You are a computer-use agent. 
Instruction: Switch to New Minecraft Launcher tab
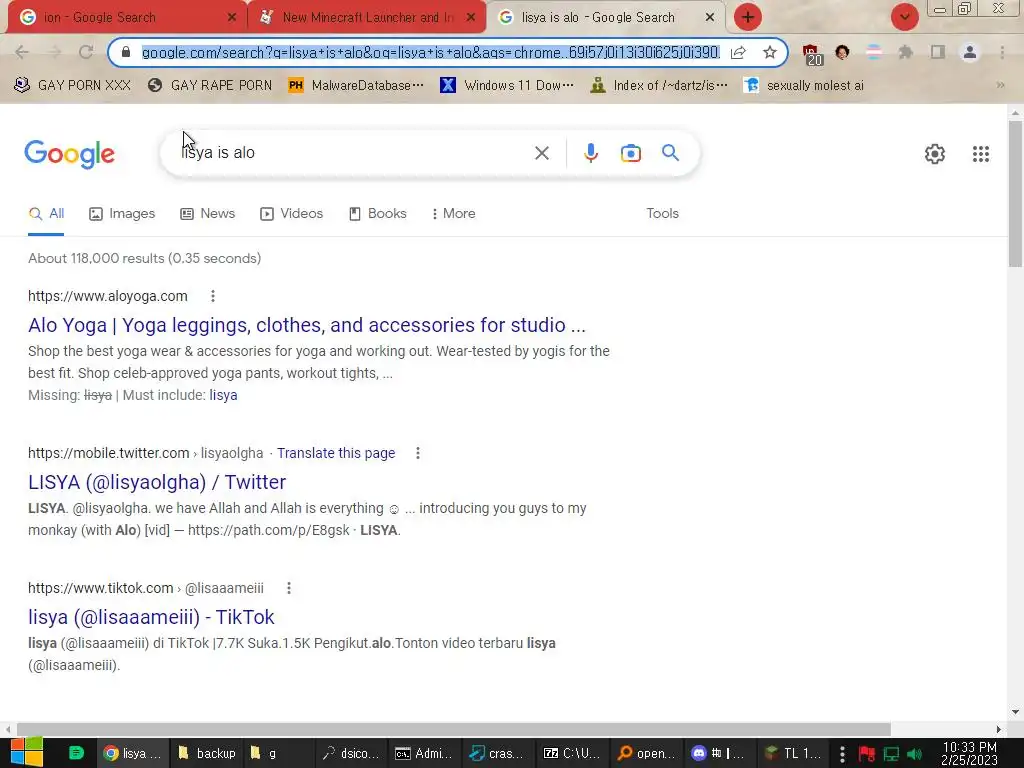pyautogui.click(x=367, y=17)
